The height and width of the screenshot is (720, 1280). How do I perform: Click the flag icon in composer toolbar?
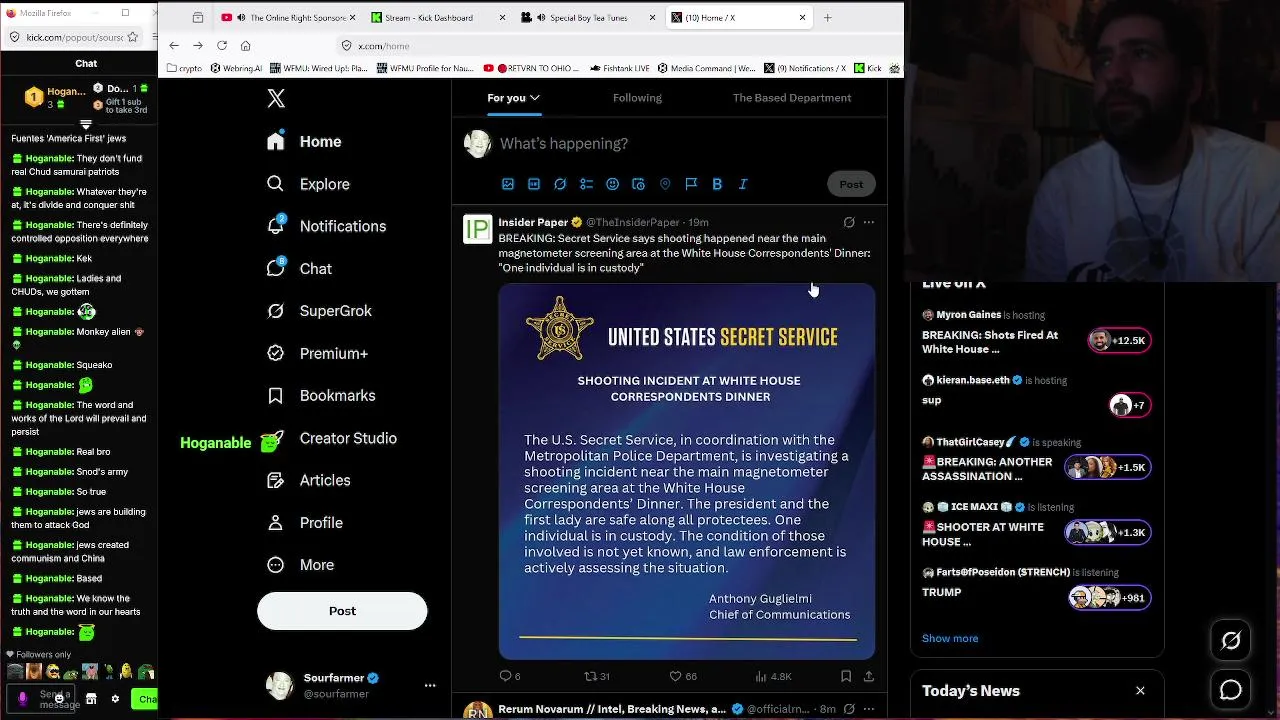pos(691,184)
